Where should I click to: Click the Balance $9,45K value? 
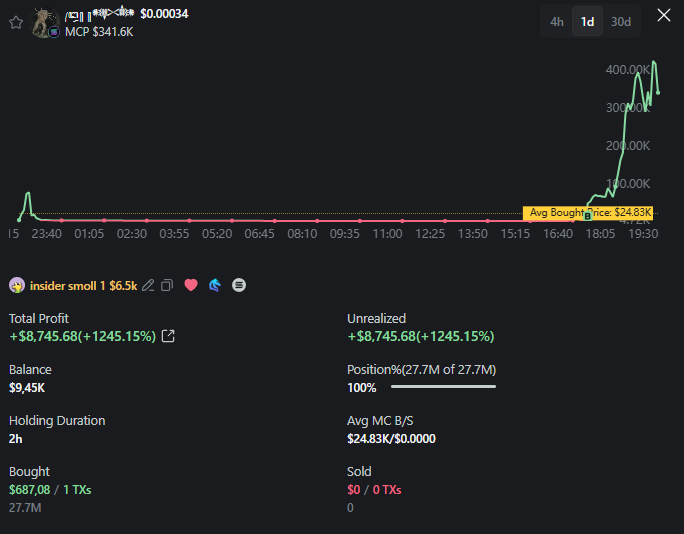pyautogui.click(x=27, y=387)
